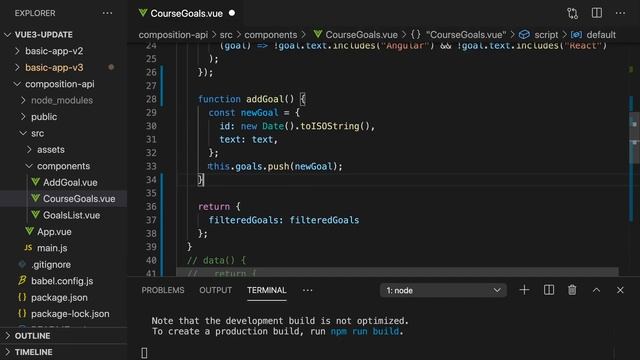Click the Vue icon on CourseGoals.vue tab
640x360 pixels.
click(143, 13)
